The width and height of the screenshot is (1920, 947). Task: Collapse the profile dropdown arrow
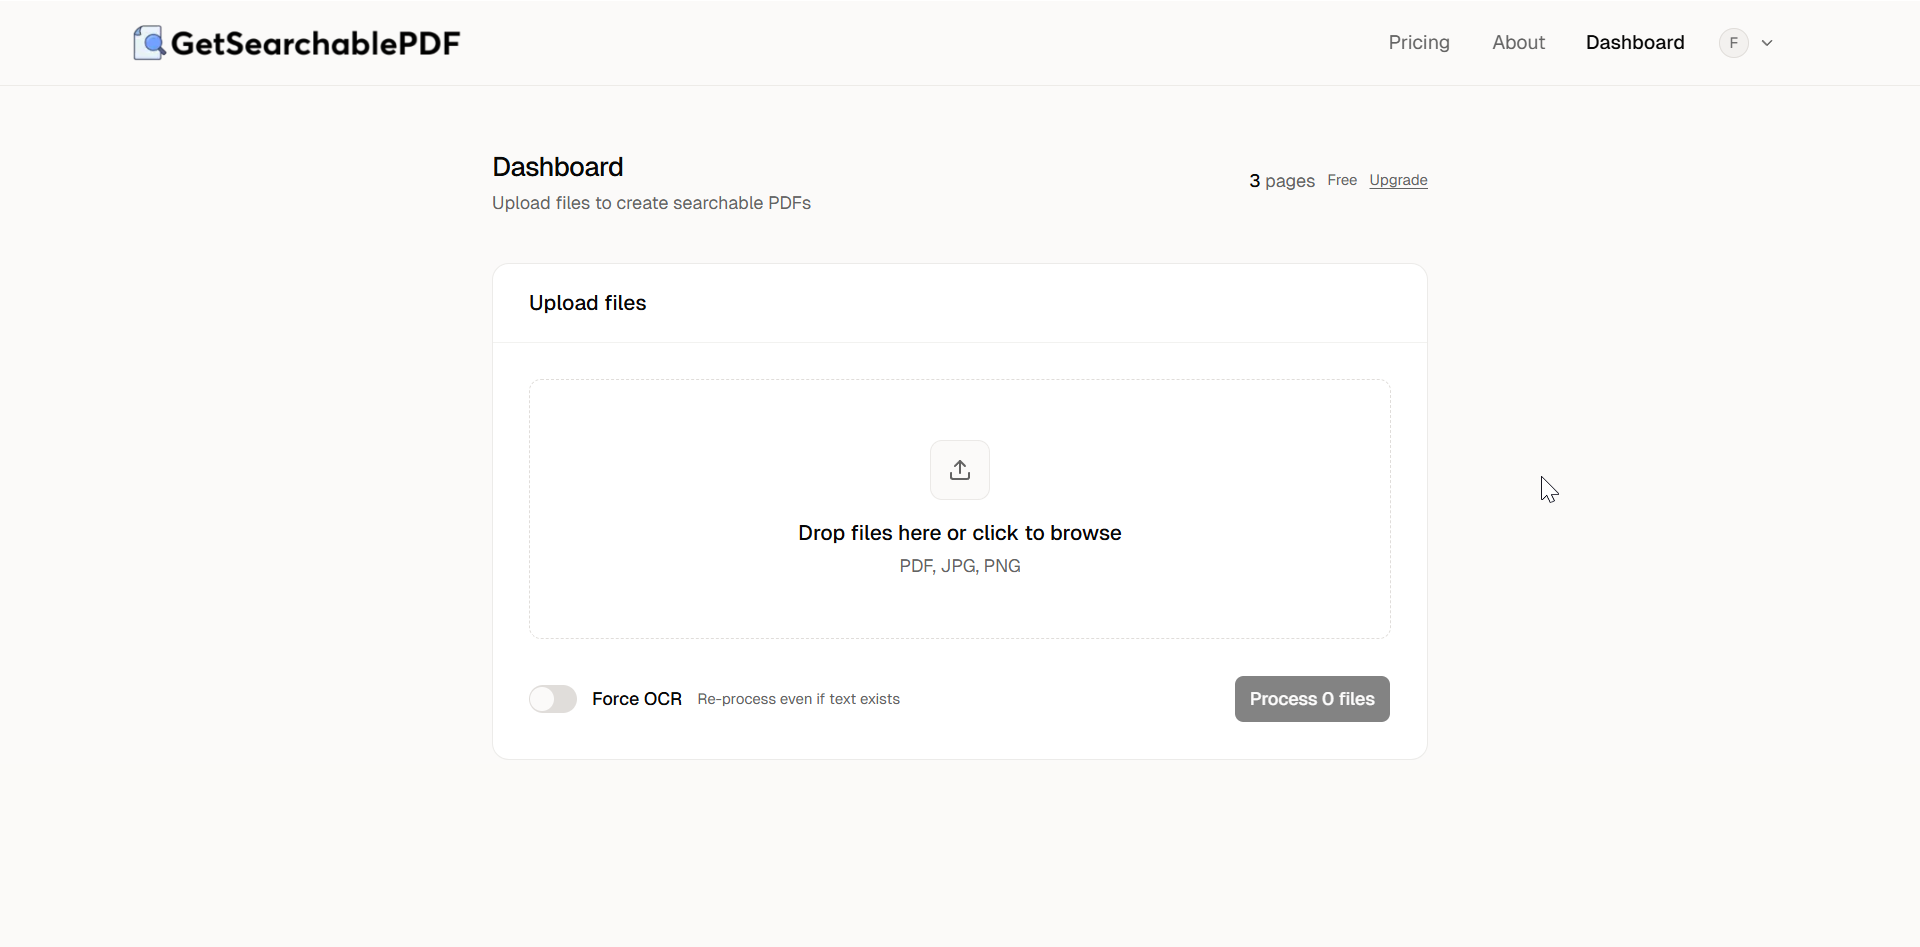pyautogui.click(x=1768, y=42)
